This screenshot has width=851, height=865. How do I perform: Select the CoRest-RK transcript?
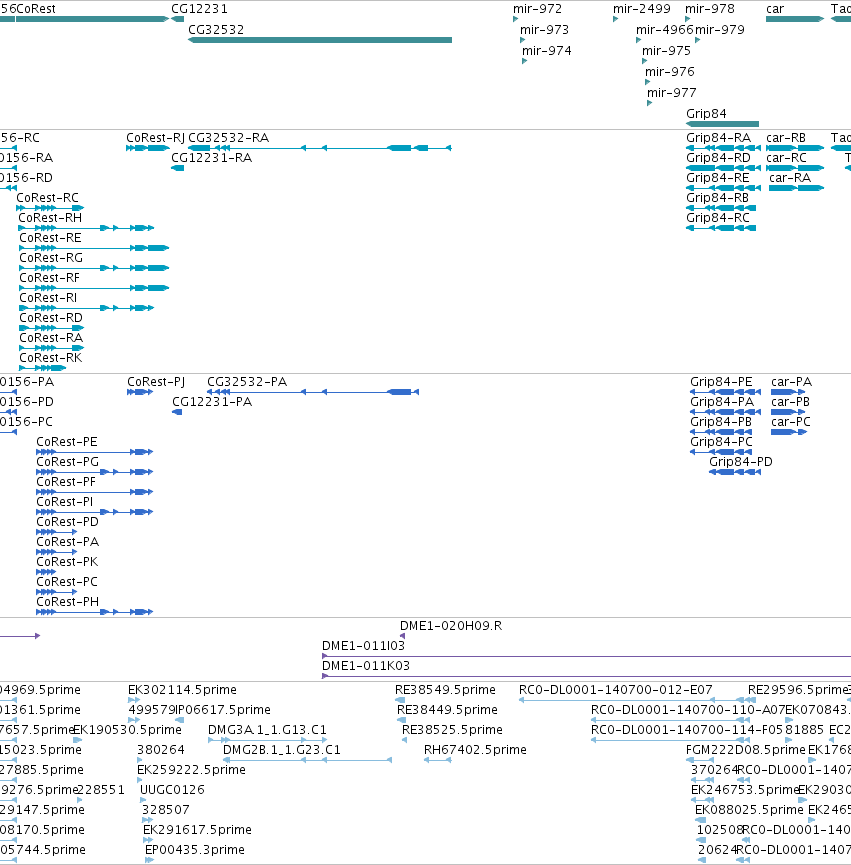coord(42,367)
